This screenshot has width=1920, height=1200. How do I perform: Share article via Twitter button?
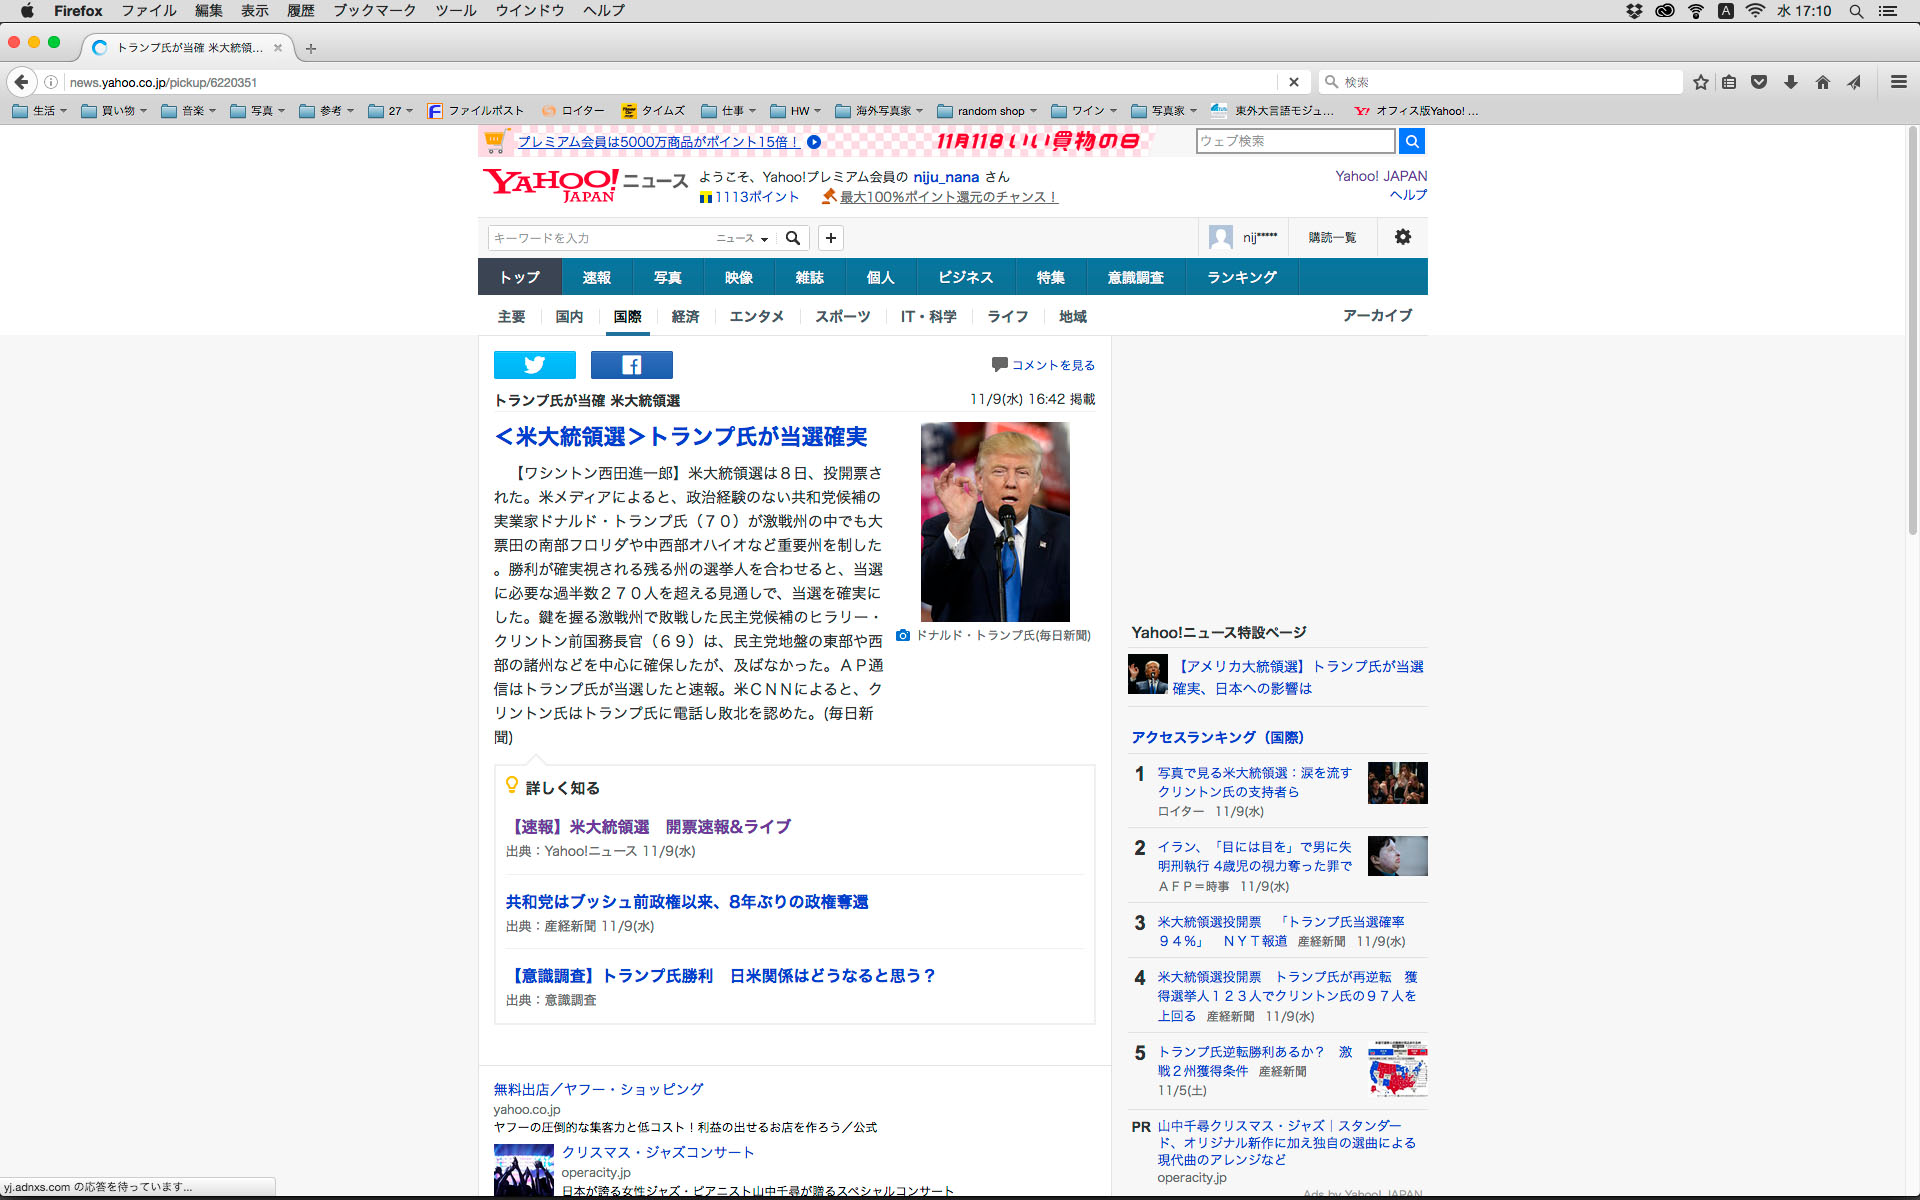point(534,365)
